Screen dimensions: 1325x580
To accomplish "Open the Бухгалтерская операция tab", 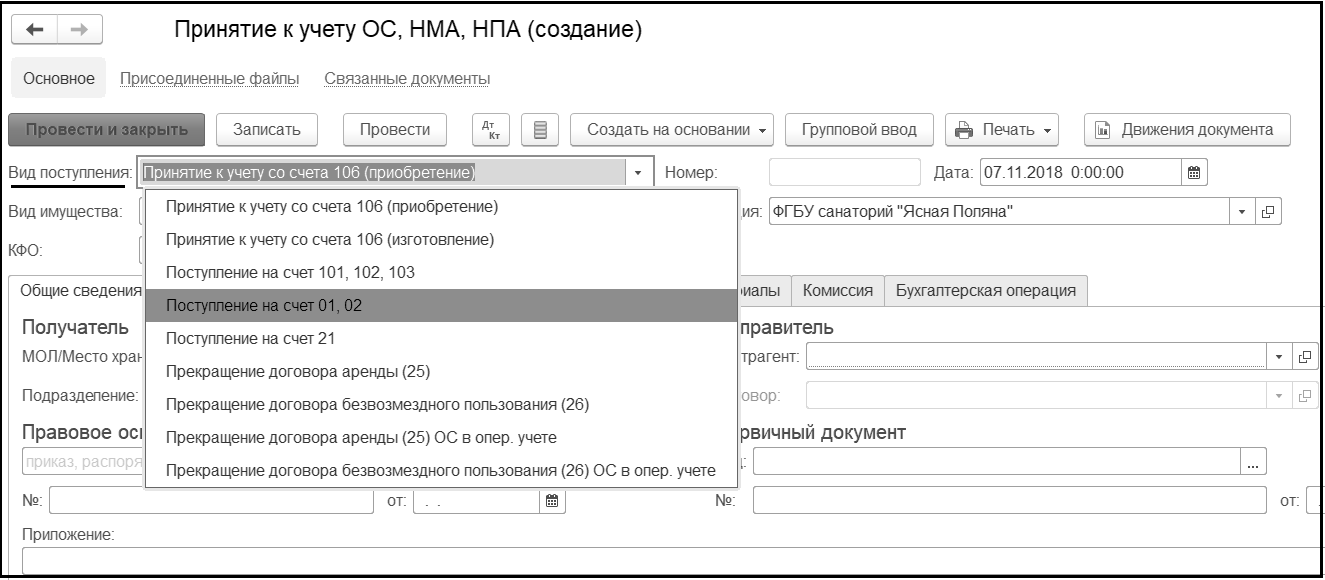I will (986, 291).
